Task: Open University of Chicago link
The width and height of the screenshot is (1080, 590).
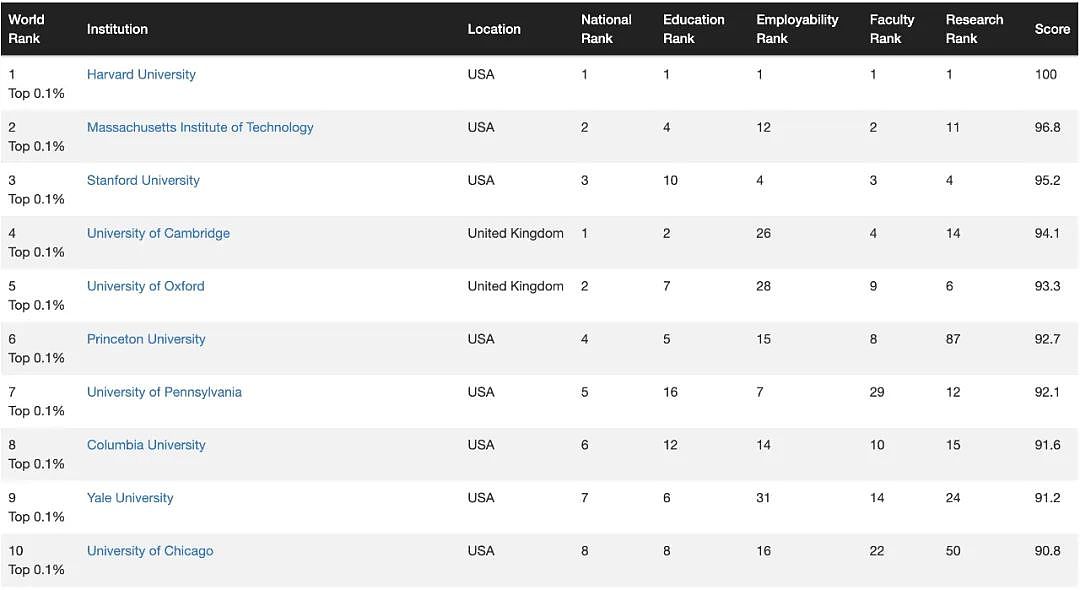Action: (150, 551)
